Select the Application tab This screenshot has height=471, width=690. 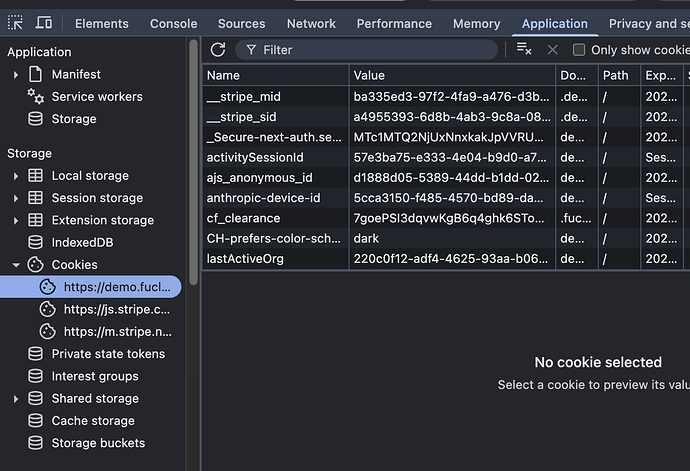(554, 23)
